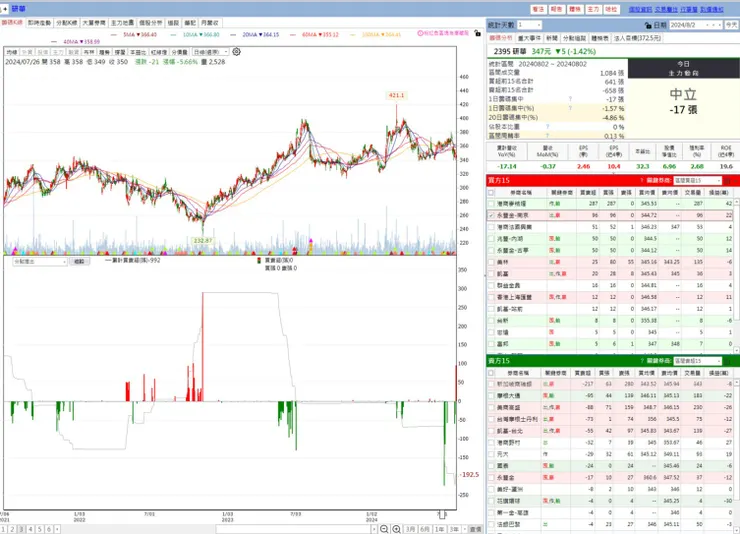
Task: Select the 布林 indicator button
Action: point(89,52)
